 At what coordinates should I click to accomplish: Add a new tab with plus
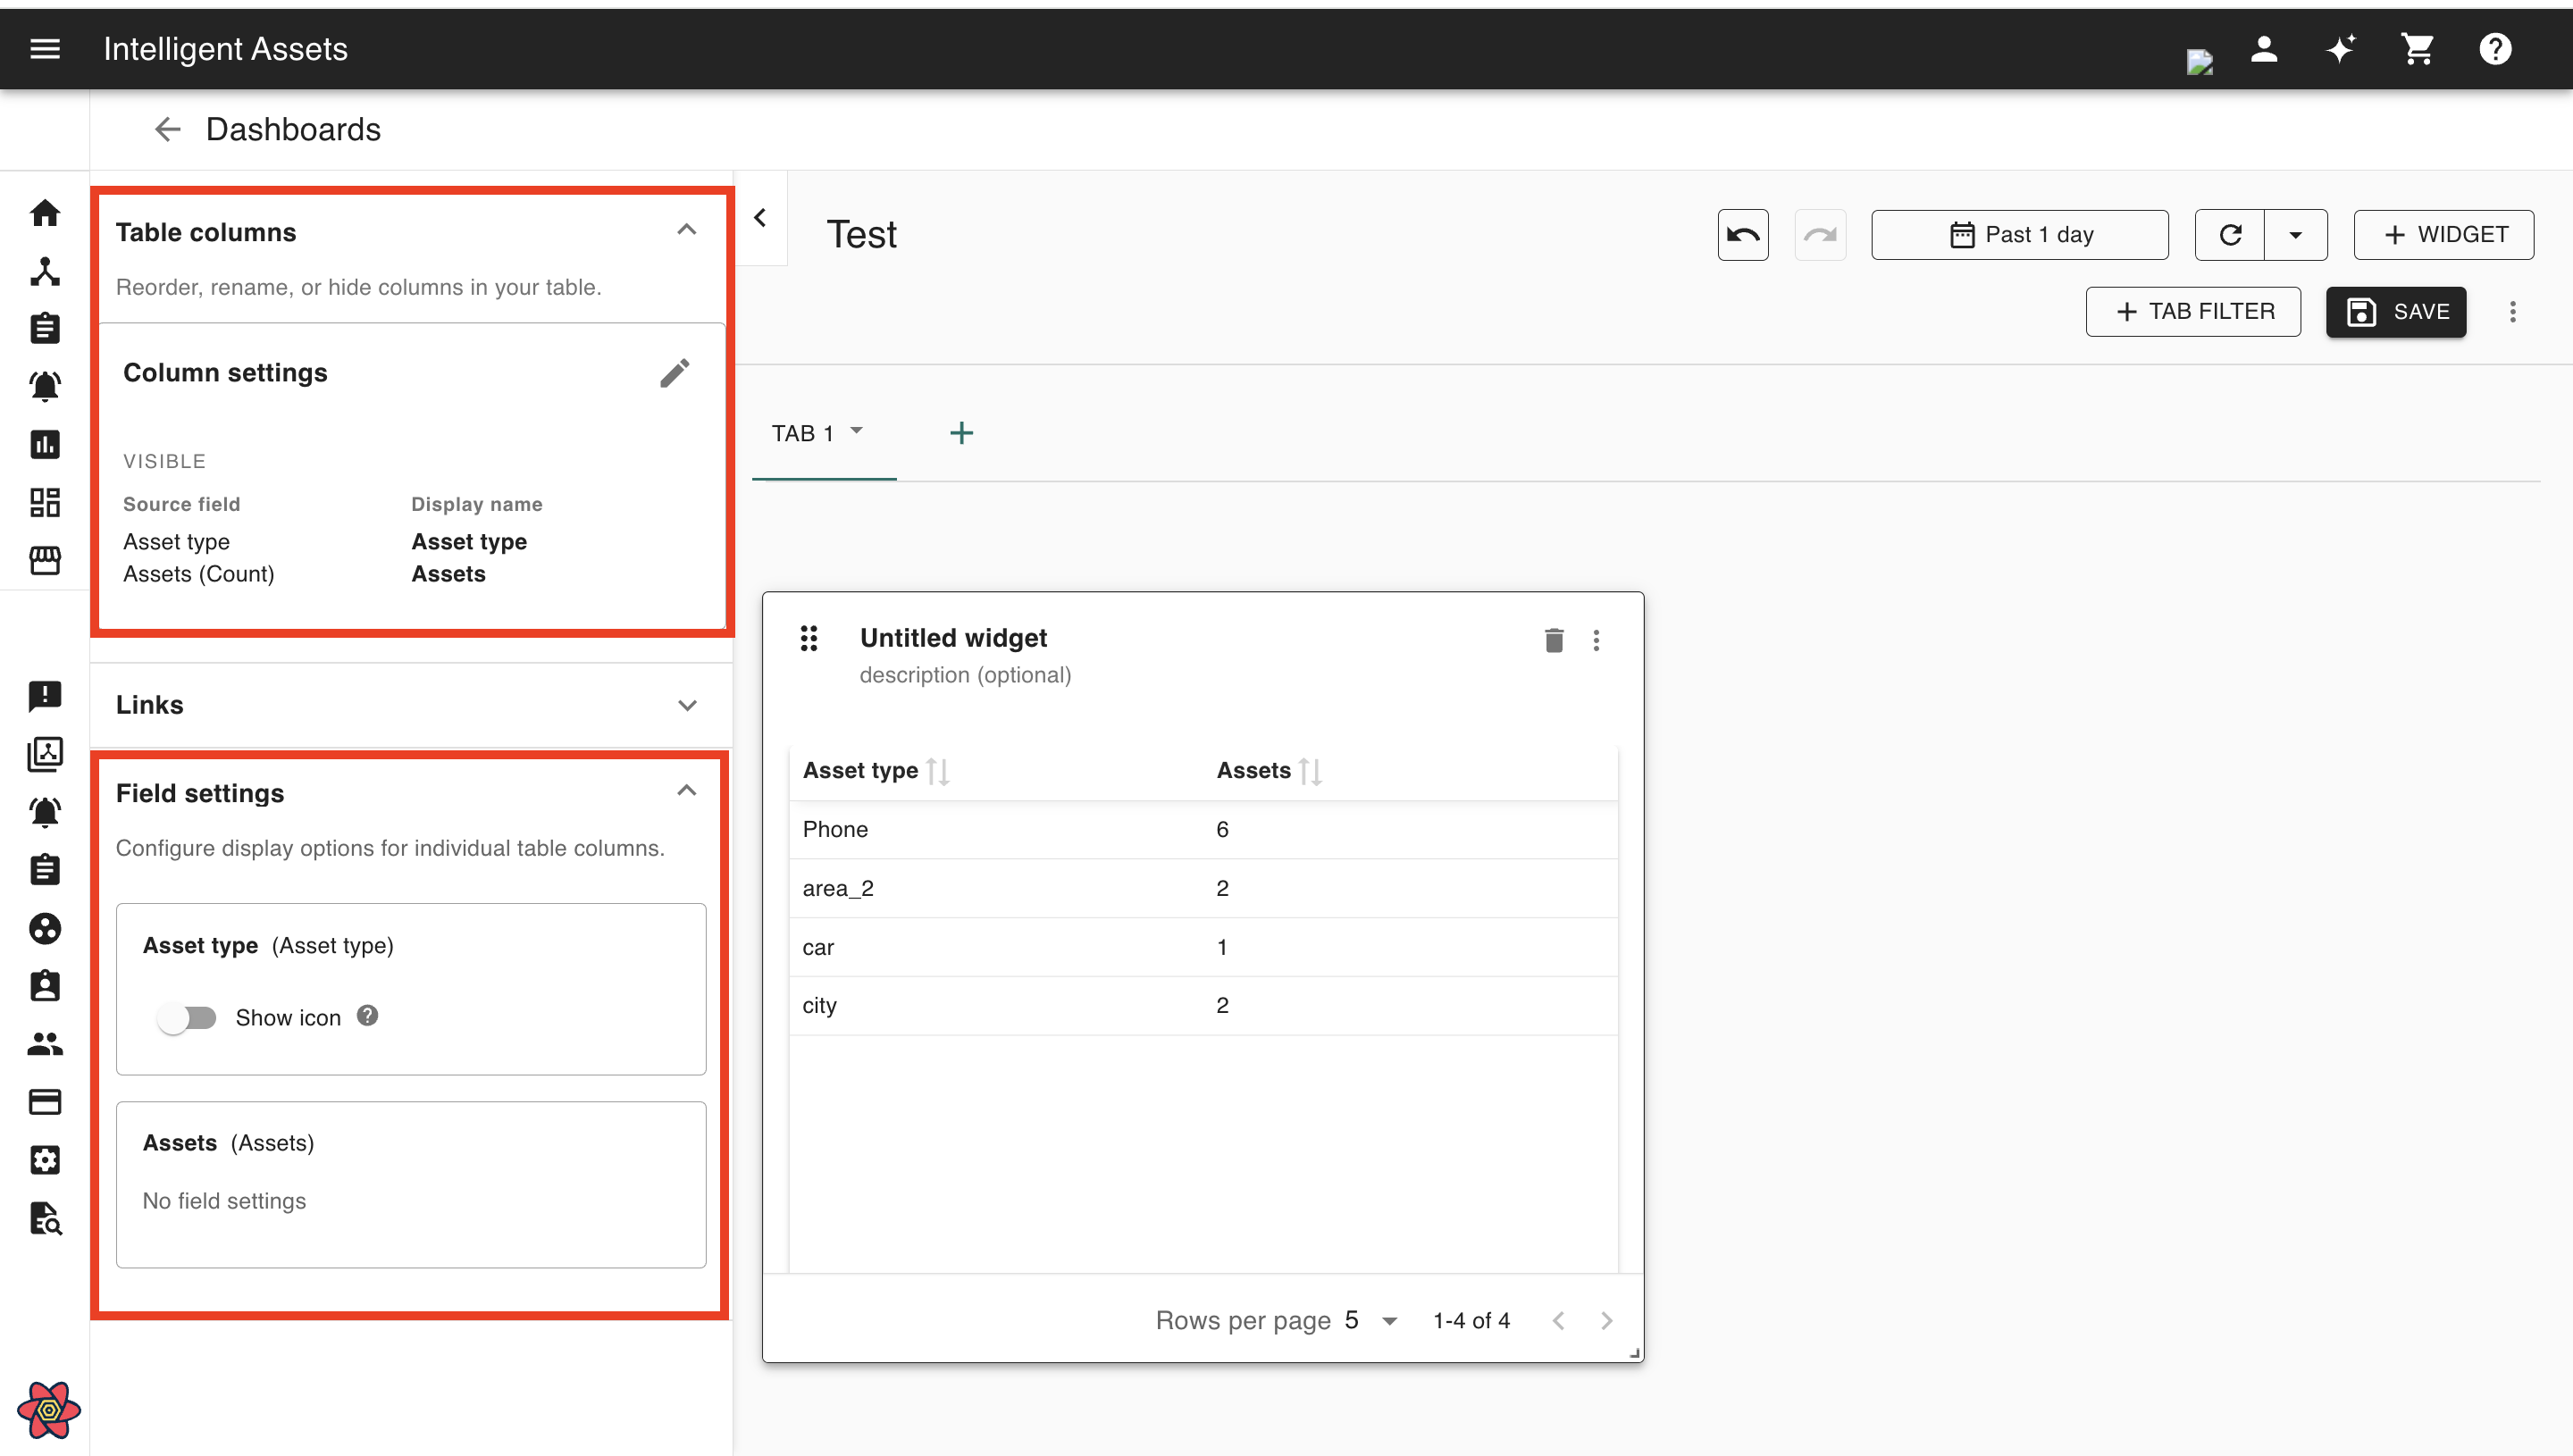point(961,433)
